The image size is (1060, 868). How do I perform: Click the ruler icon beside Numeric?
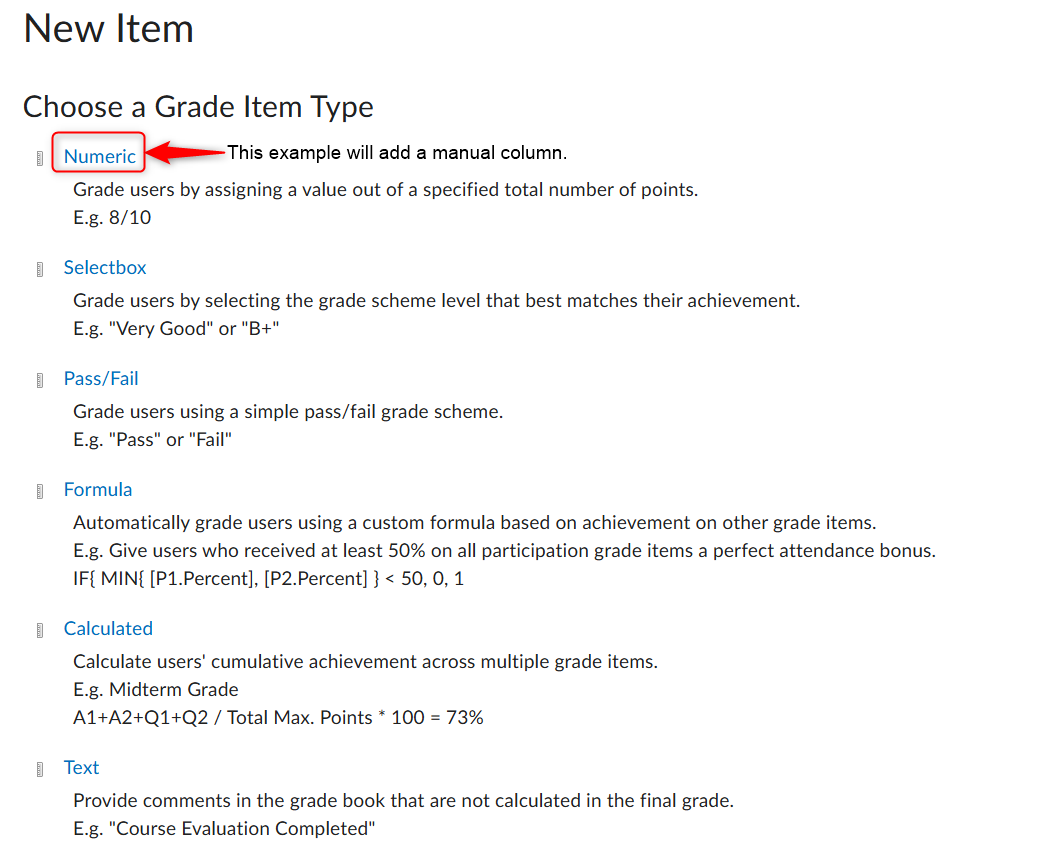coord(40,158)
